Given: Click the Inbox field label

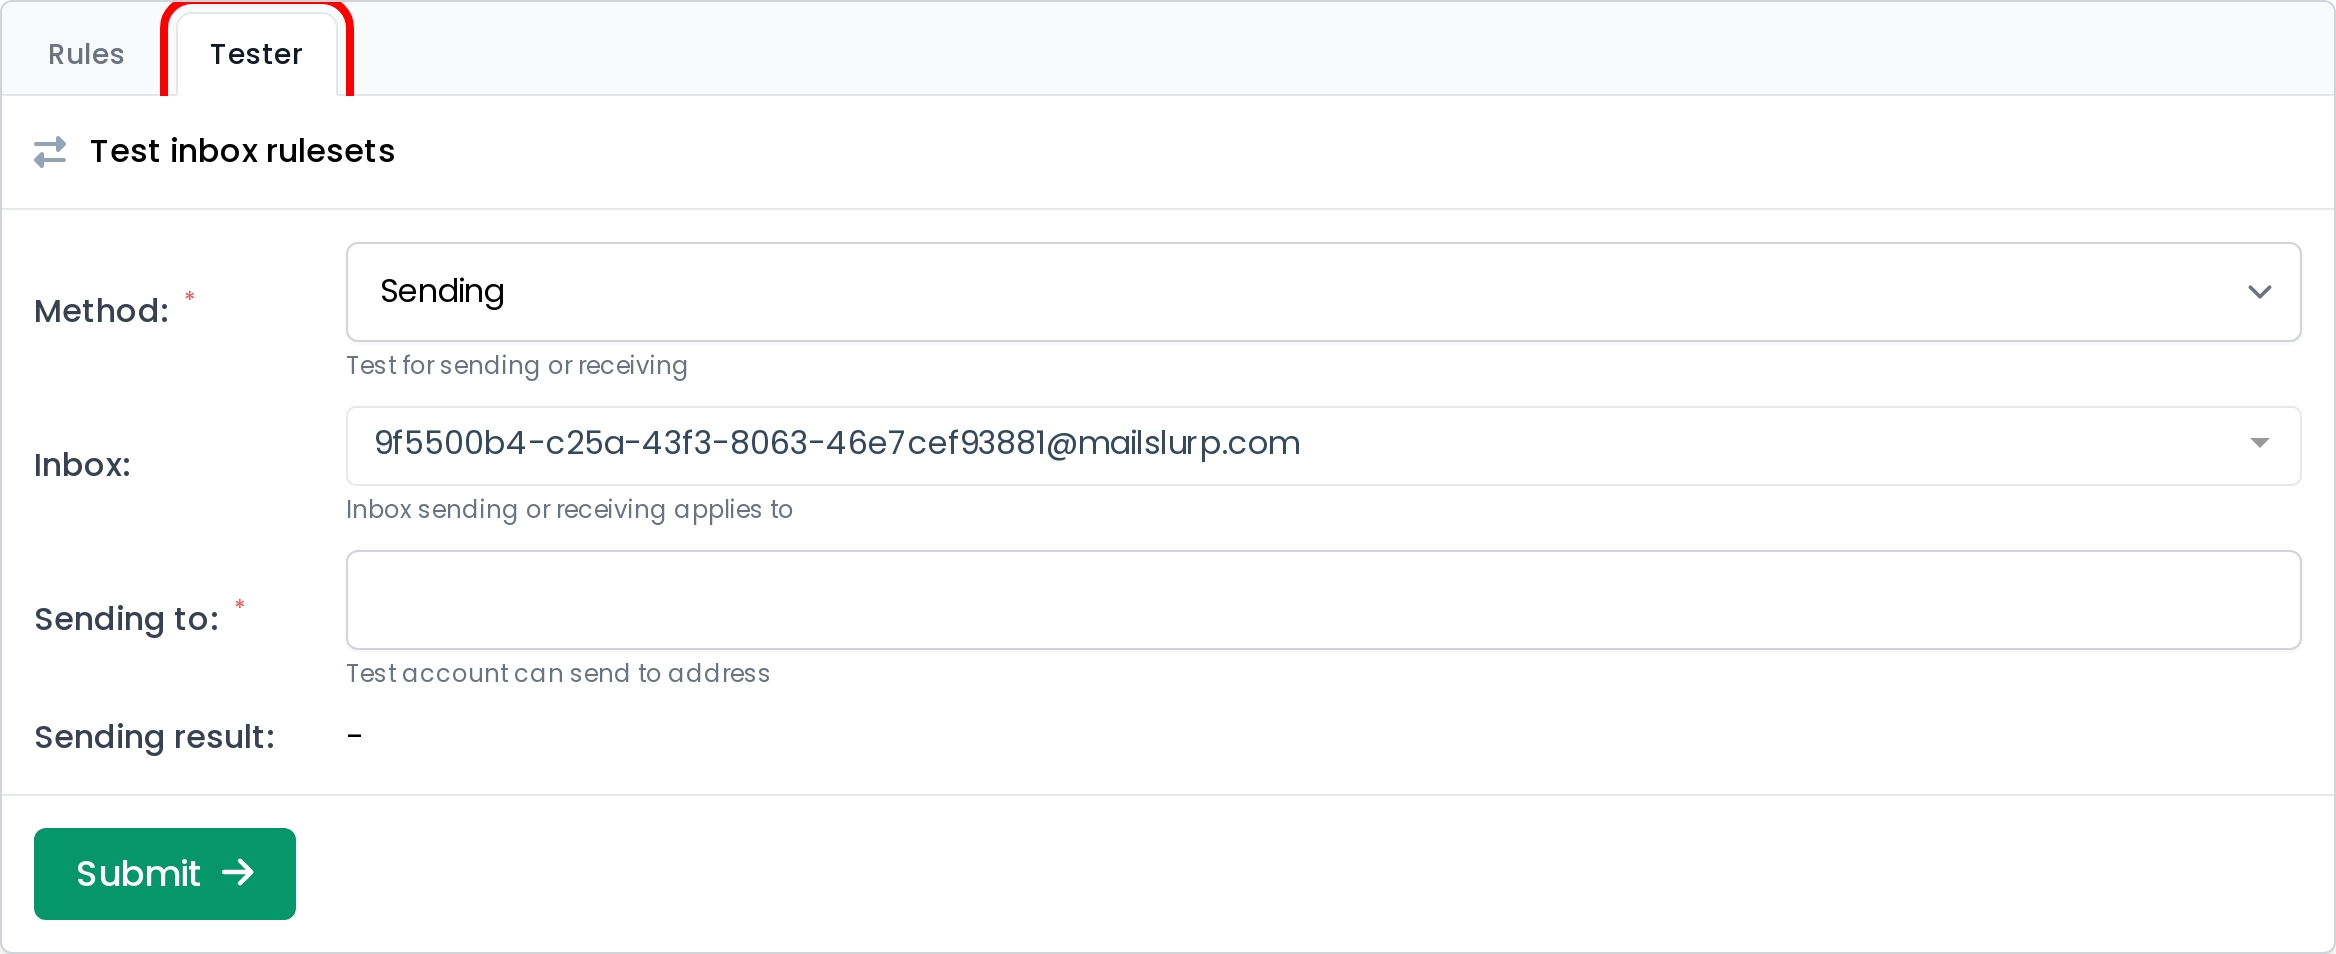Looking at the screenshot, I should tap(82, 465).
